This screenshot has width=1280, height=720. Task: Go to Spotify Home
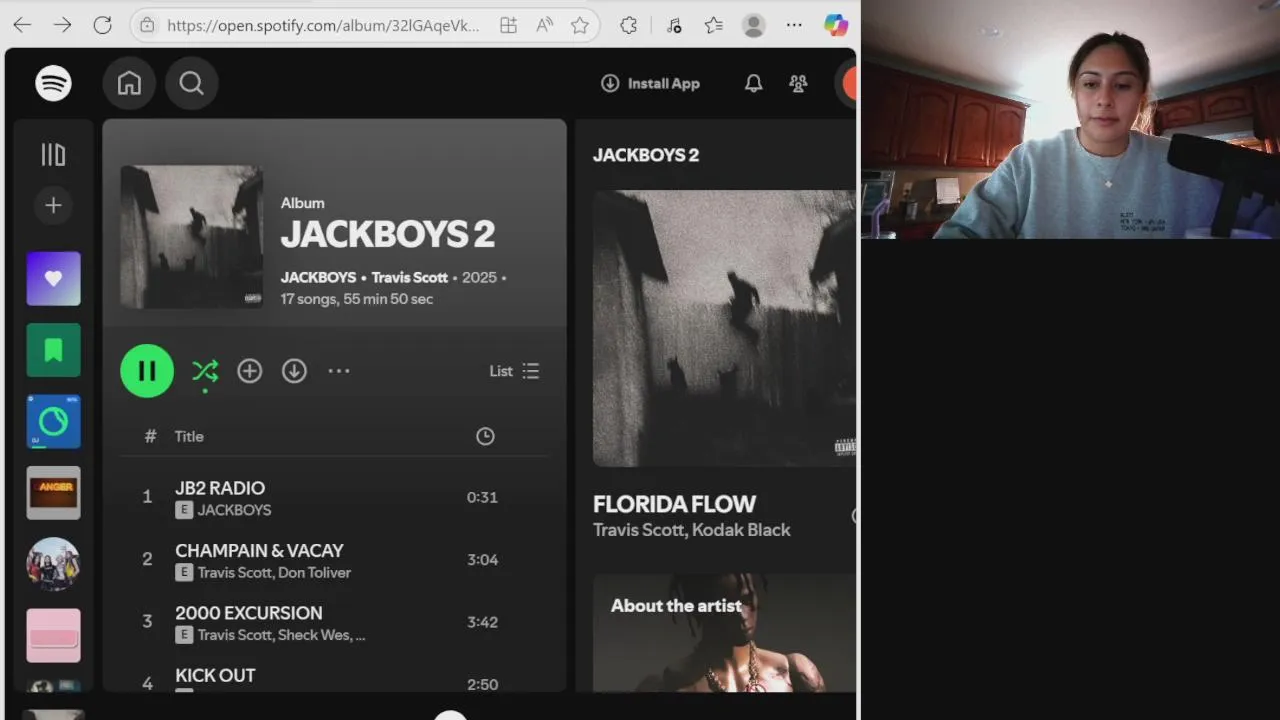pyautogui.click(x=129, y=83)
